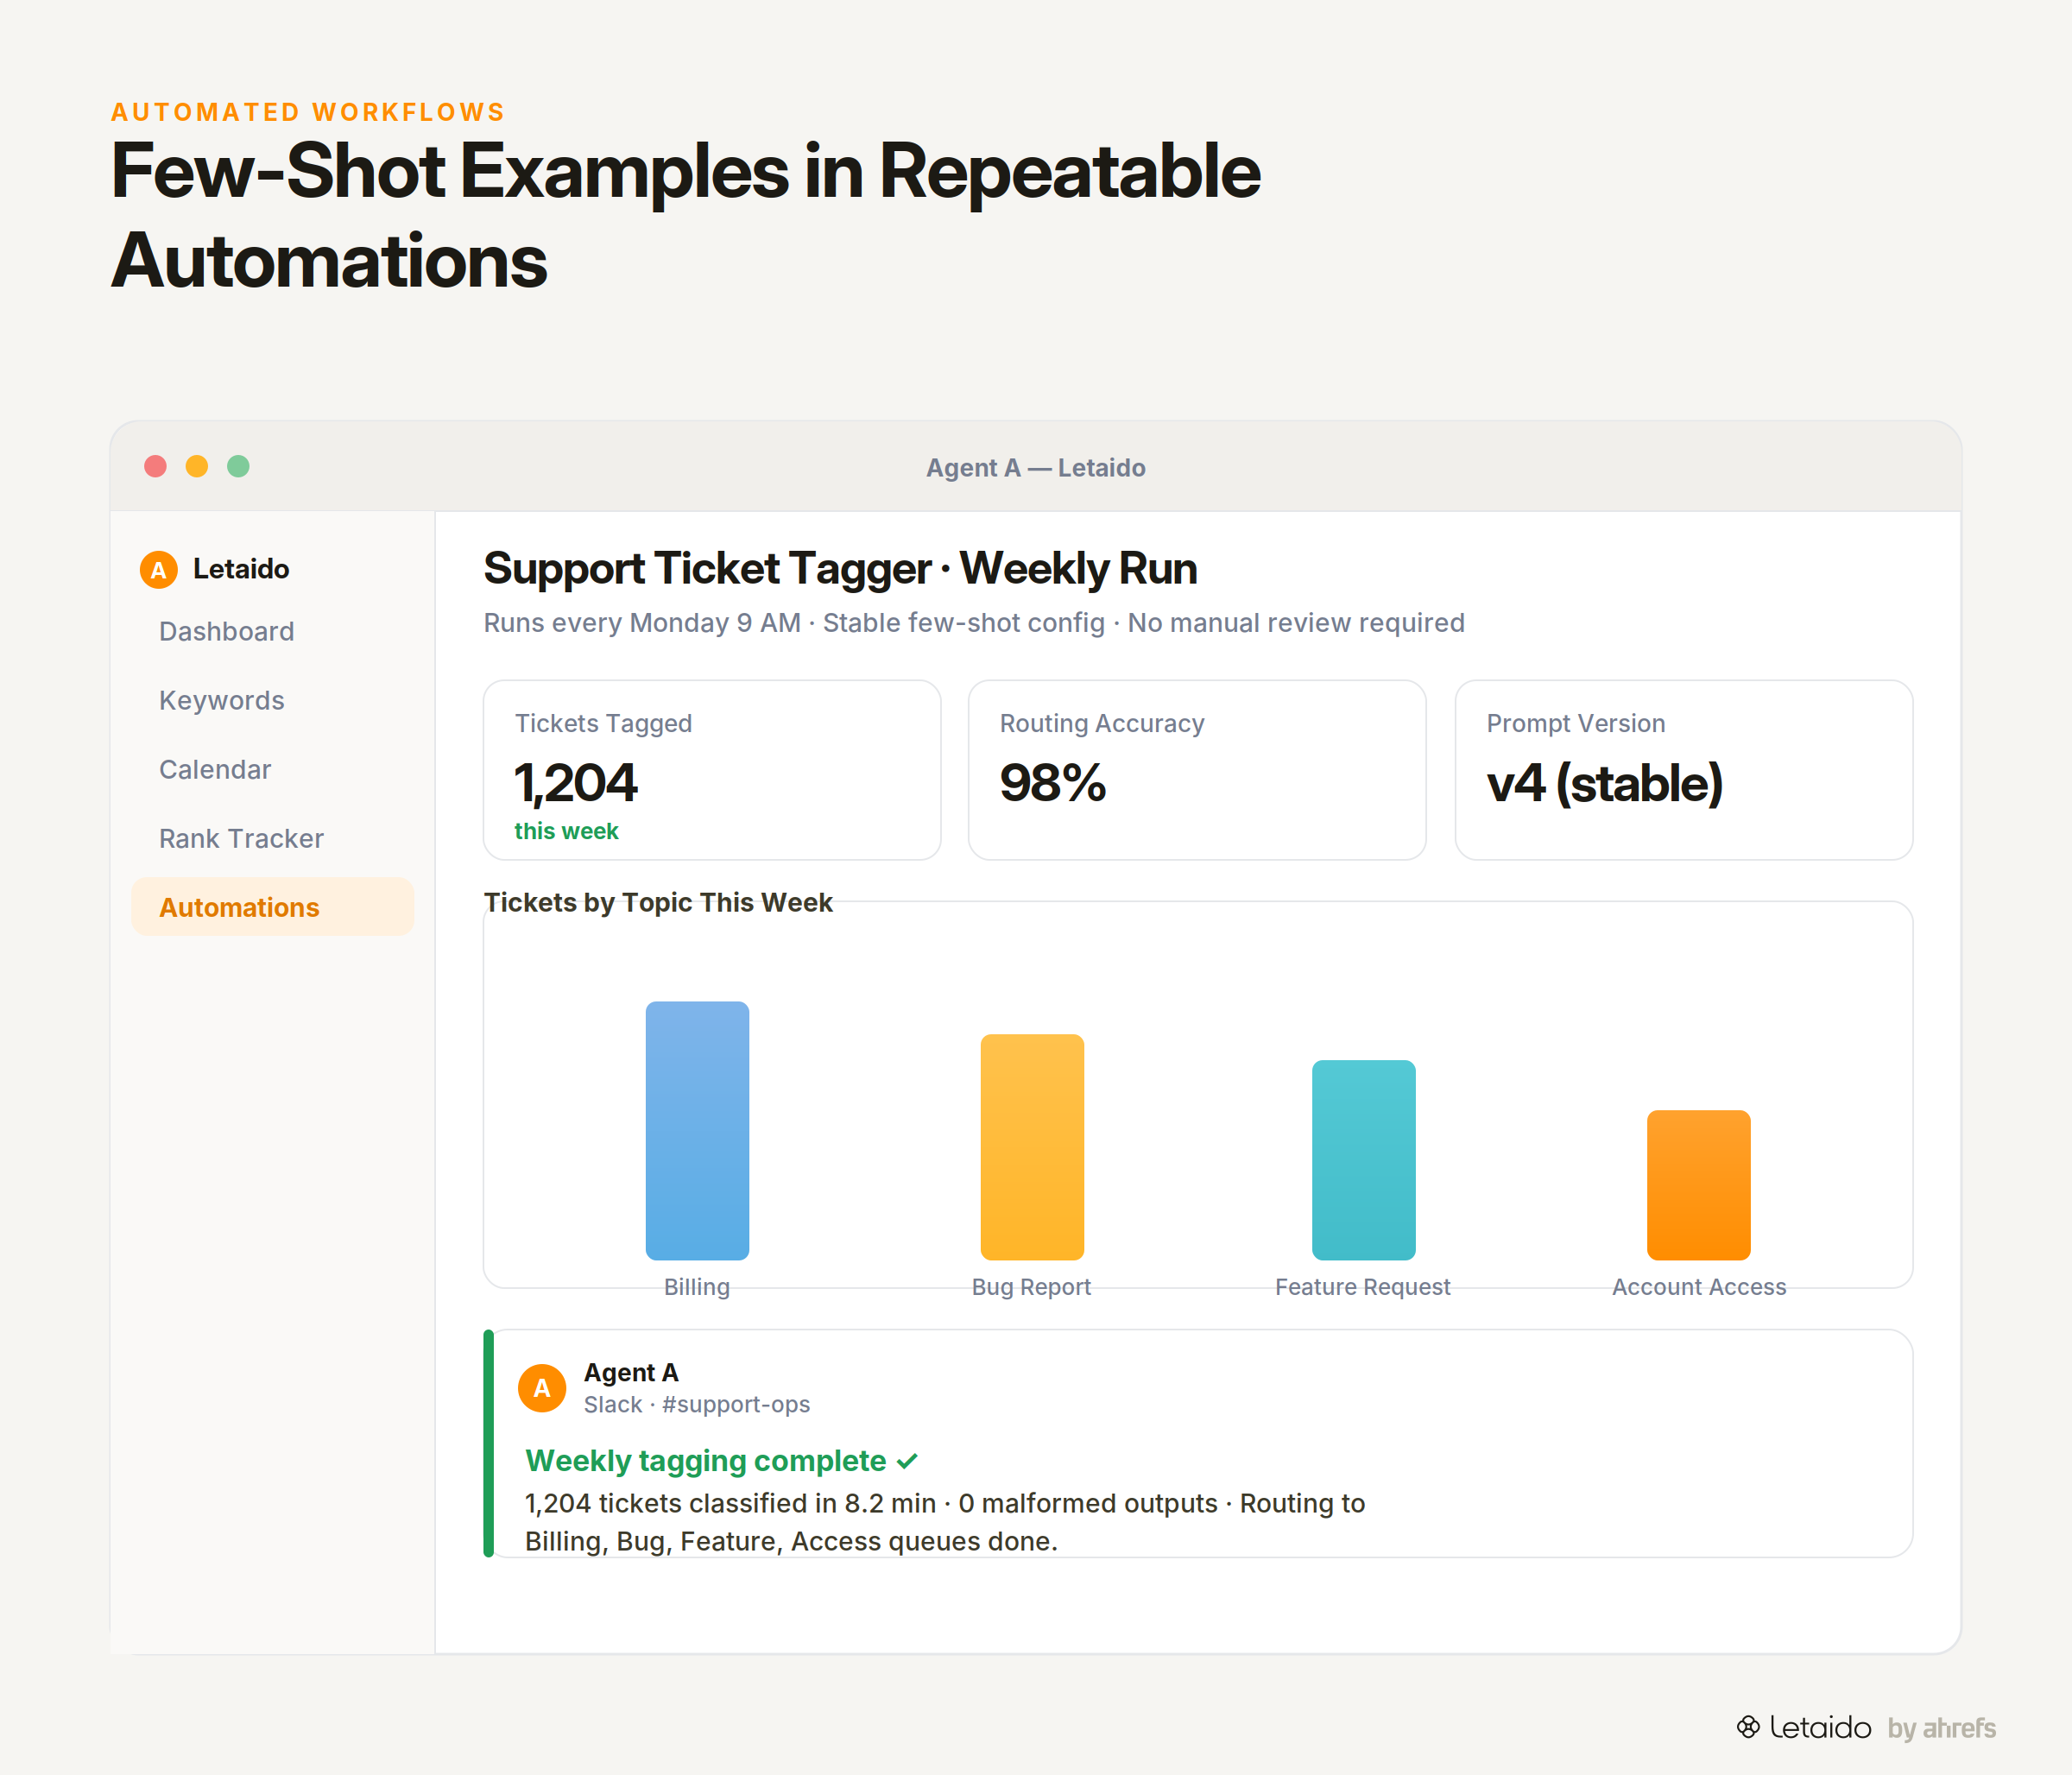Select the orange Account Access bar
2072x1775 pixels.
click(1699, 1185)
